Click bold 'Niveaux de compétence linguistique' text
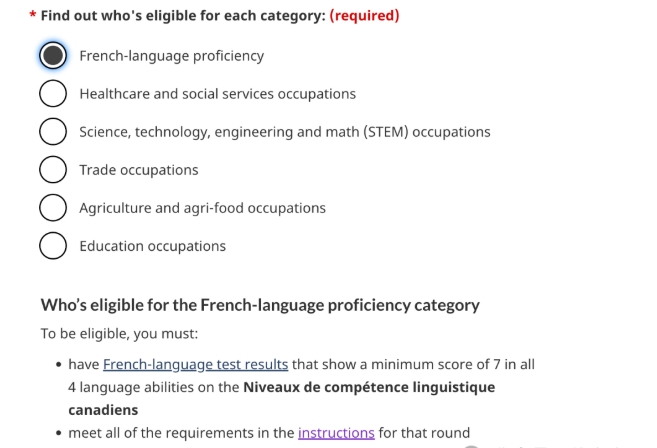 point(369,387)
